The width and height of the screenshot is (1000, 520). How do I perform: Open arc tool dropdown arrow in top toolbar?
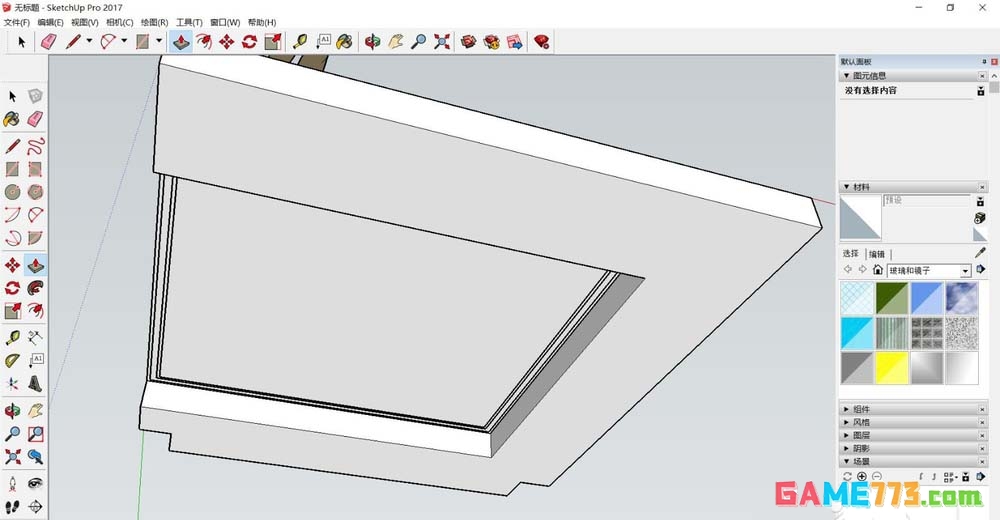[x=124, y=41]
